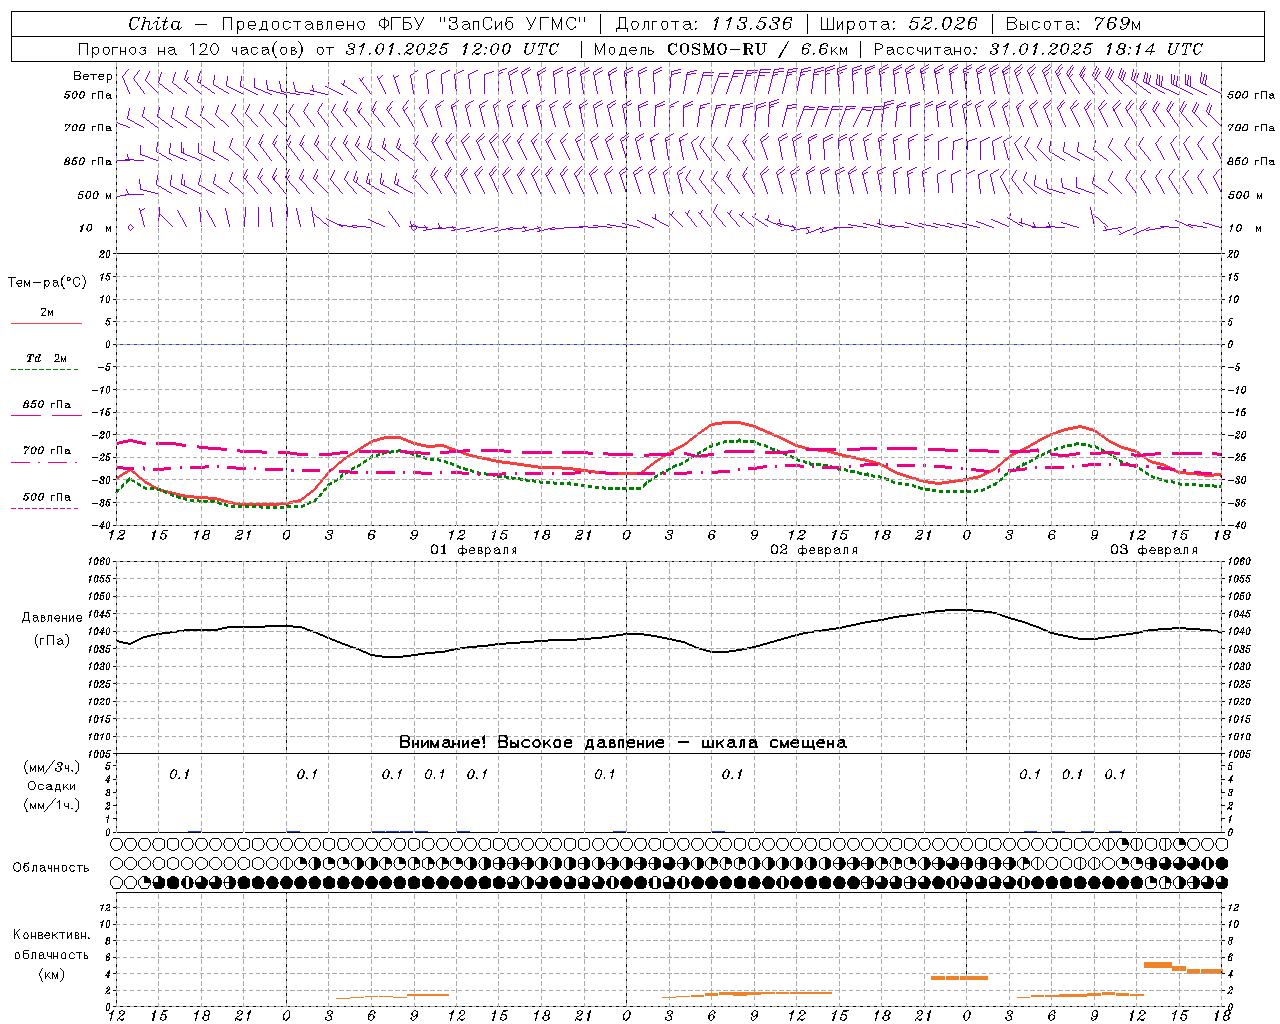Click right-side "850 гПа" wind level label

coord(1251,161)
